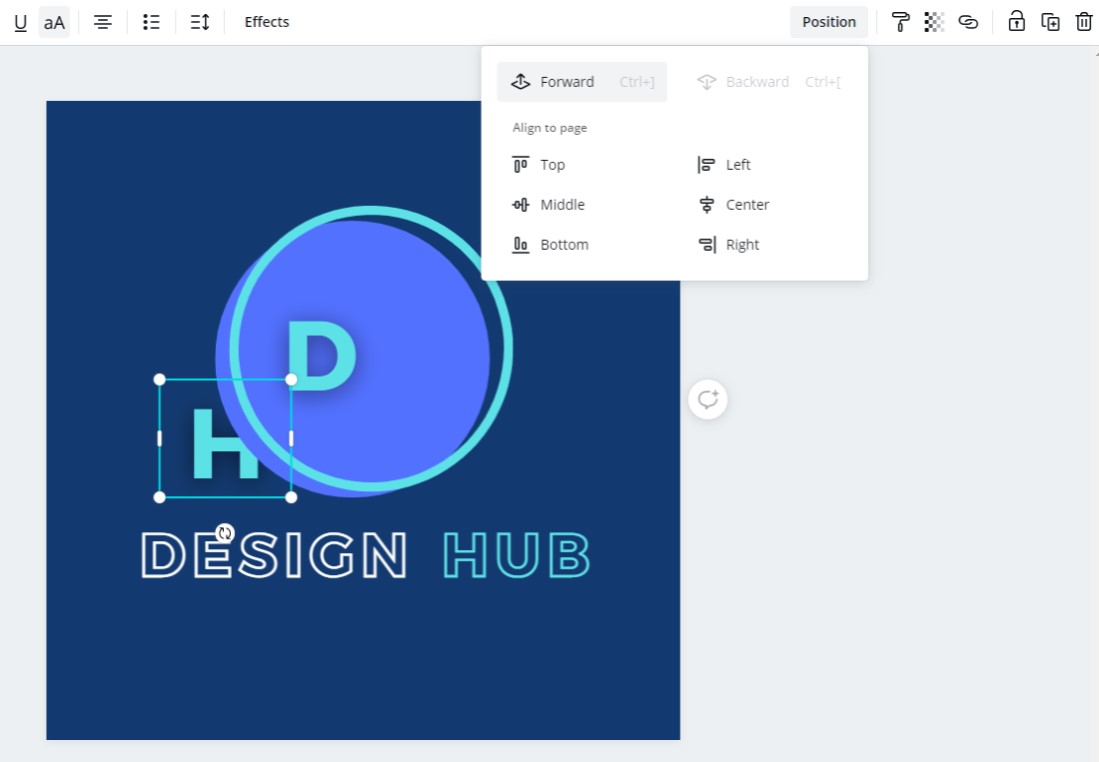Screen dimensions: 1099x762
Task: Select the DESIGN outlined text
Action: click(x=274, y=555)
